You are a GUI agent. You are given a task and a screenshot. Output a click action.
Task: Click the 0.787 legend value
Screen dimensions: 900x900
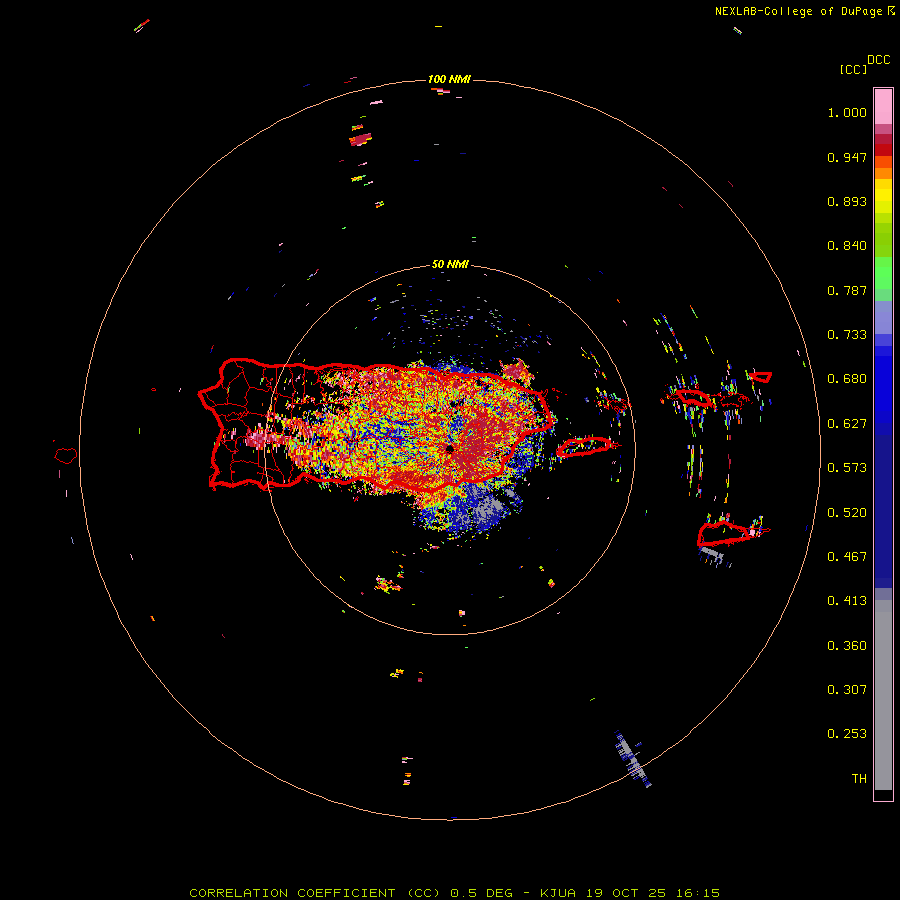click(847, 290)
